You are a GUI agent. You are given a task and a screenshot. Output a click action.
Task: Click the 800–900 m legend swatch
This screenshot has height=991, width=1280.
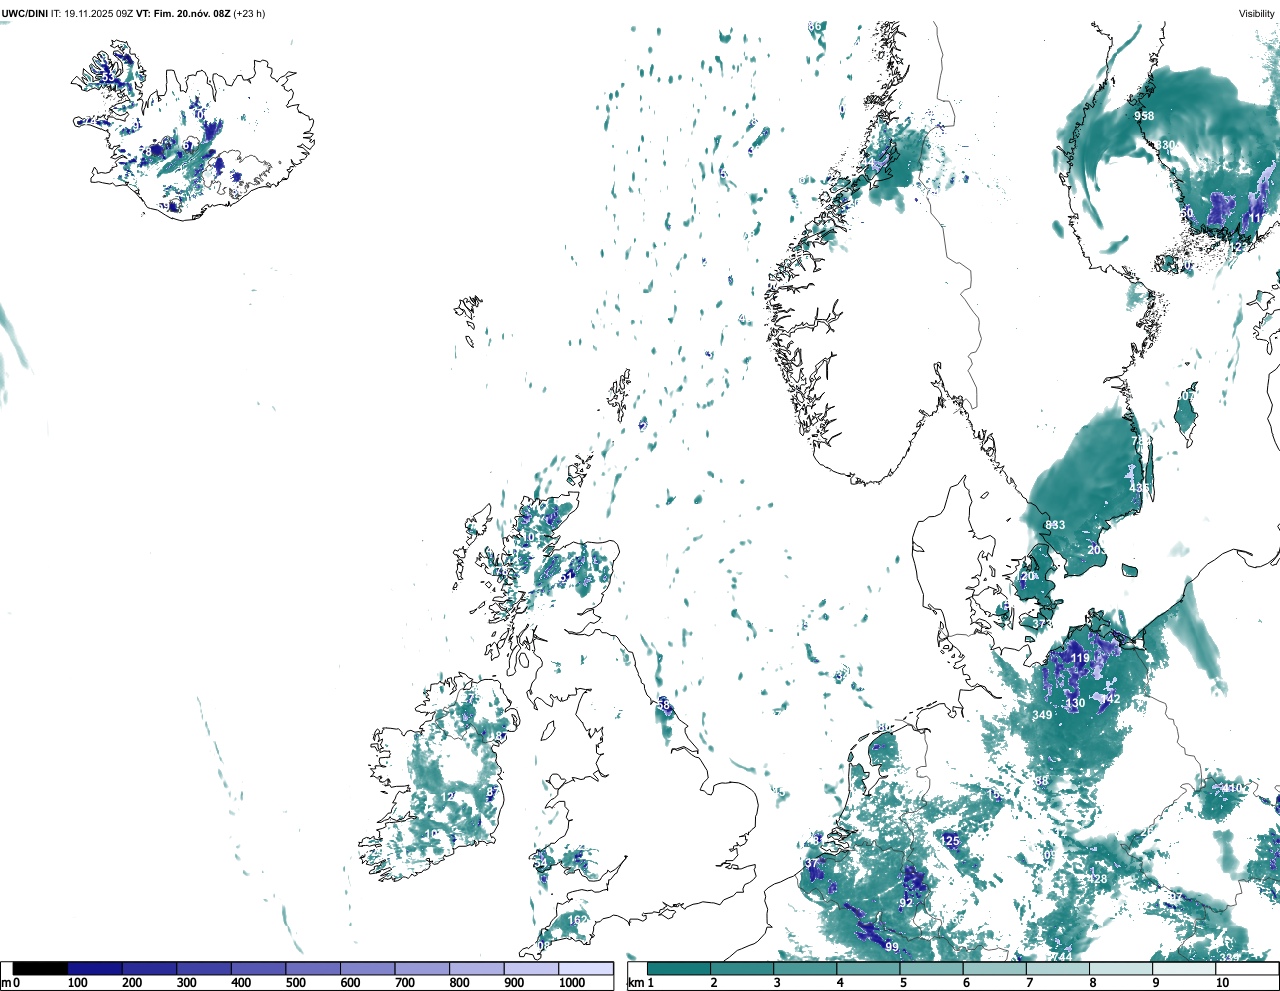(x=477, y=968)
